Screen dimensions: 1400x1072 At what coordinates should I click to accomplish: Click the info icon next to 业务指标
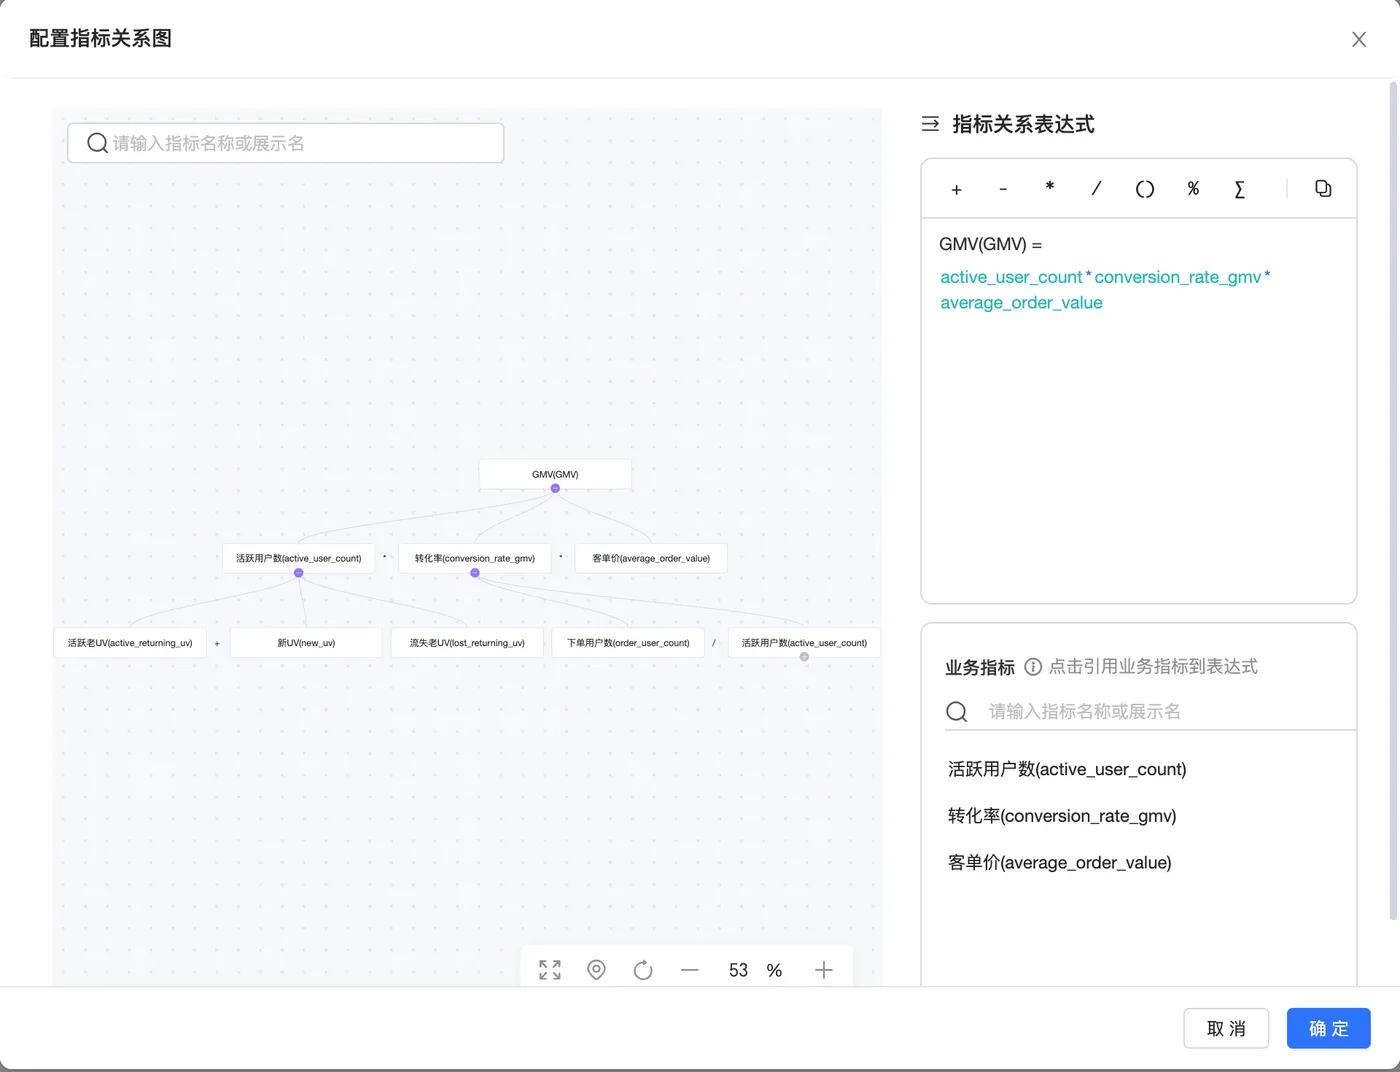coord(1033,667)
